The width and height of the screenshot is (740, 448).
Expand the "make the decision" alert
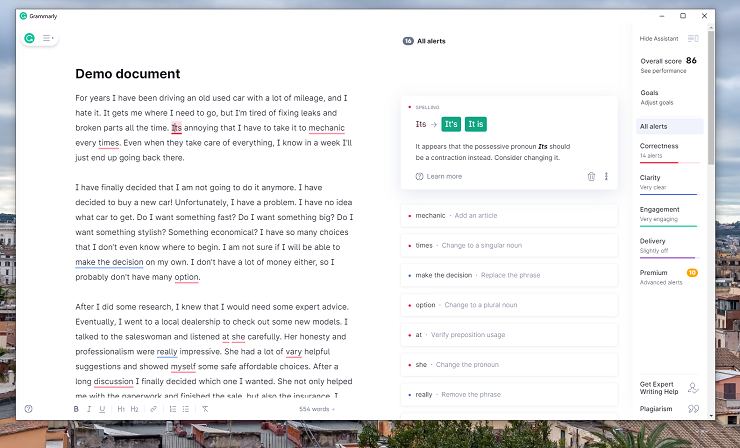509,275
